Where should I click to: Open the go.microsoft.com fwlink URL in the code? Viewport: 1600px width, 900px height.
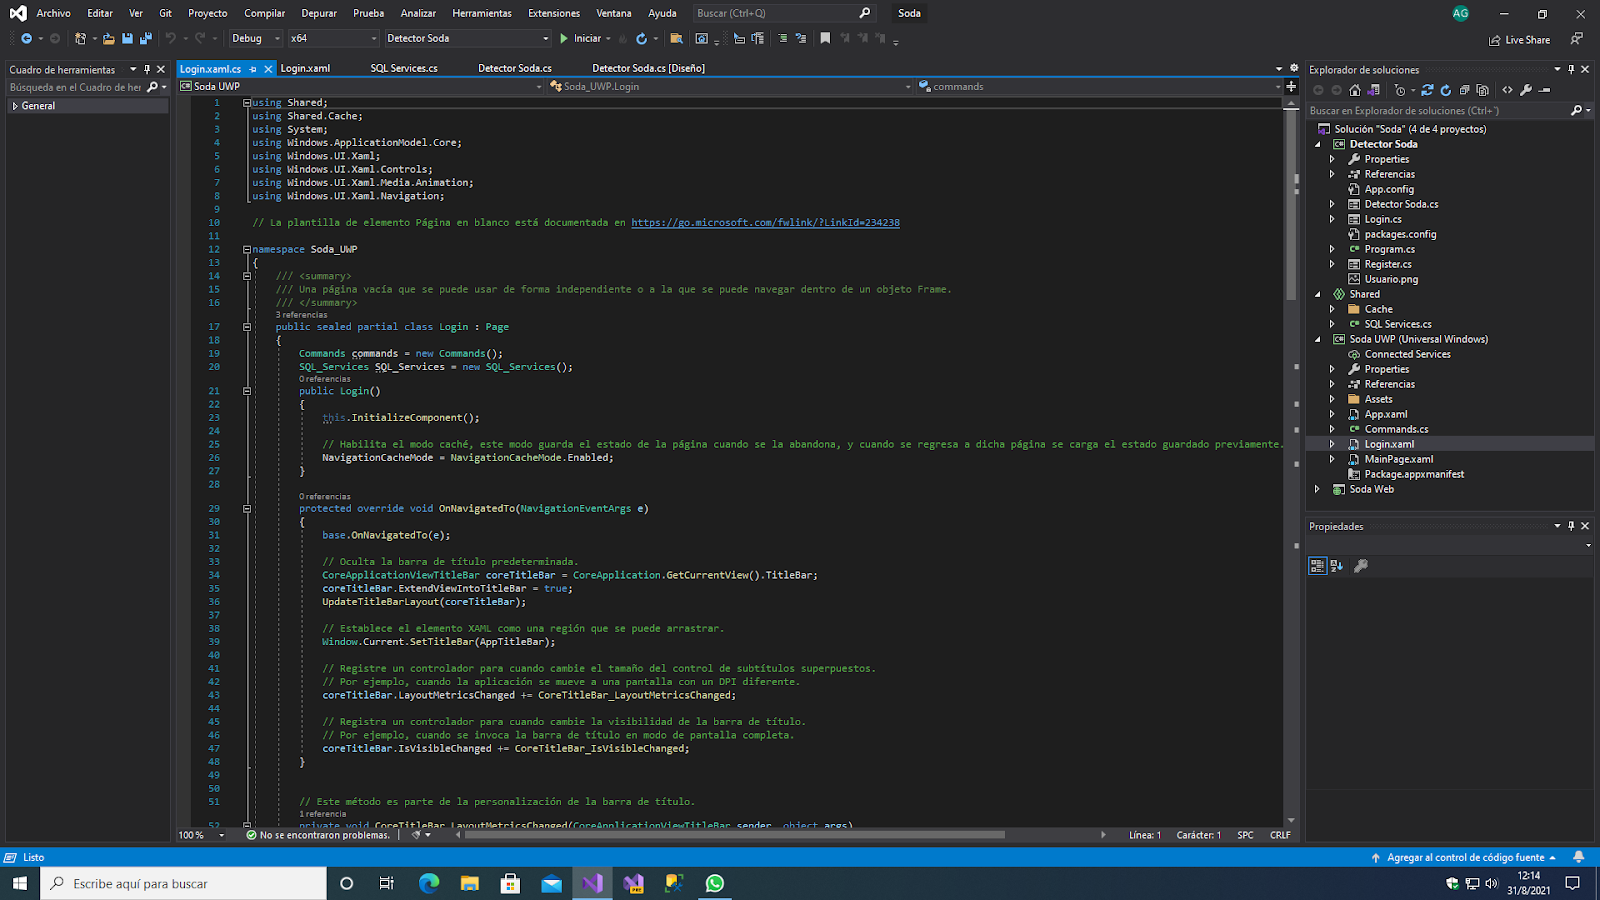click(765, 223)
